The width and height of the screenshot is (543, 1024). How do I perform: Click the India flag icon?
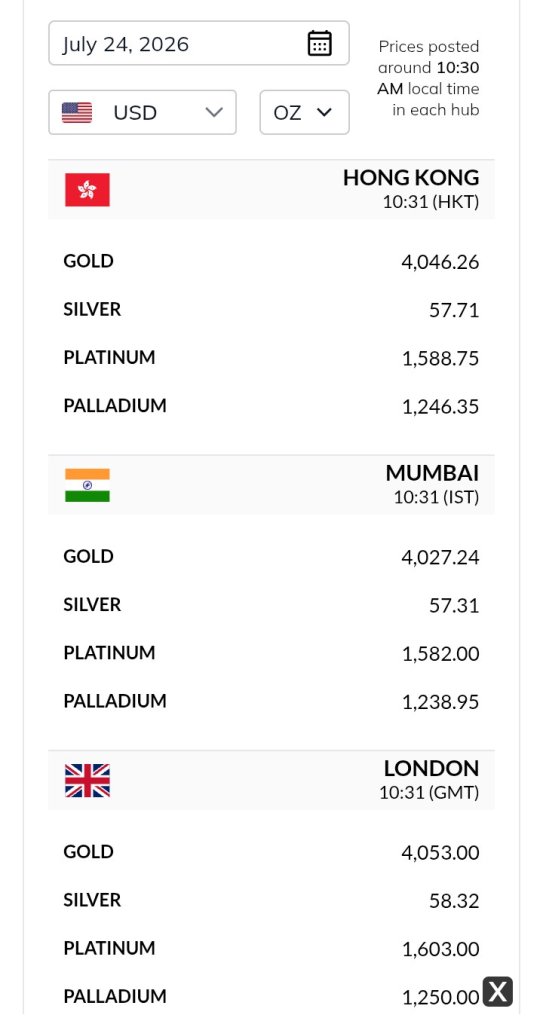pyautogui.click(x=88, y=485)
